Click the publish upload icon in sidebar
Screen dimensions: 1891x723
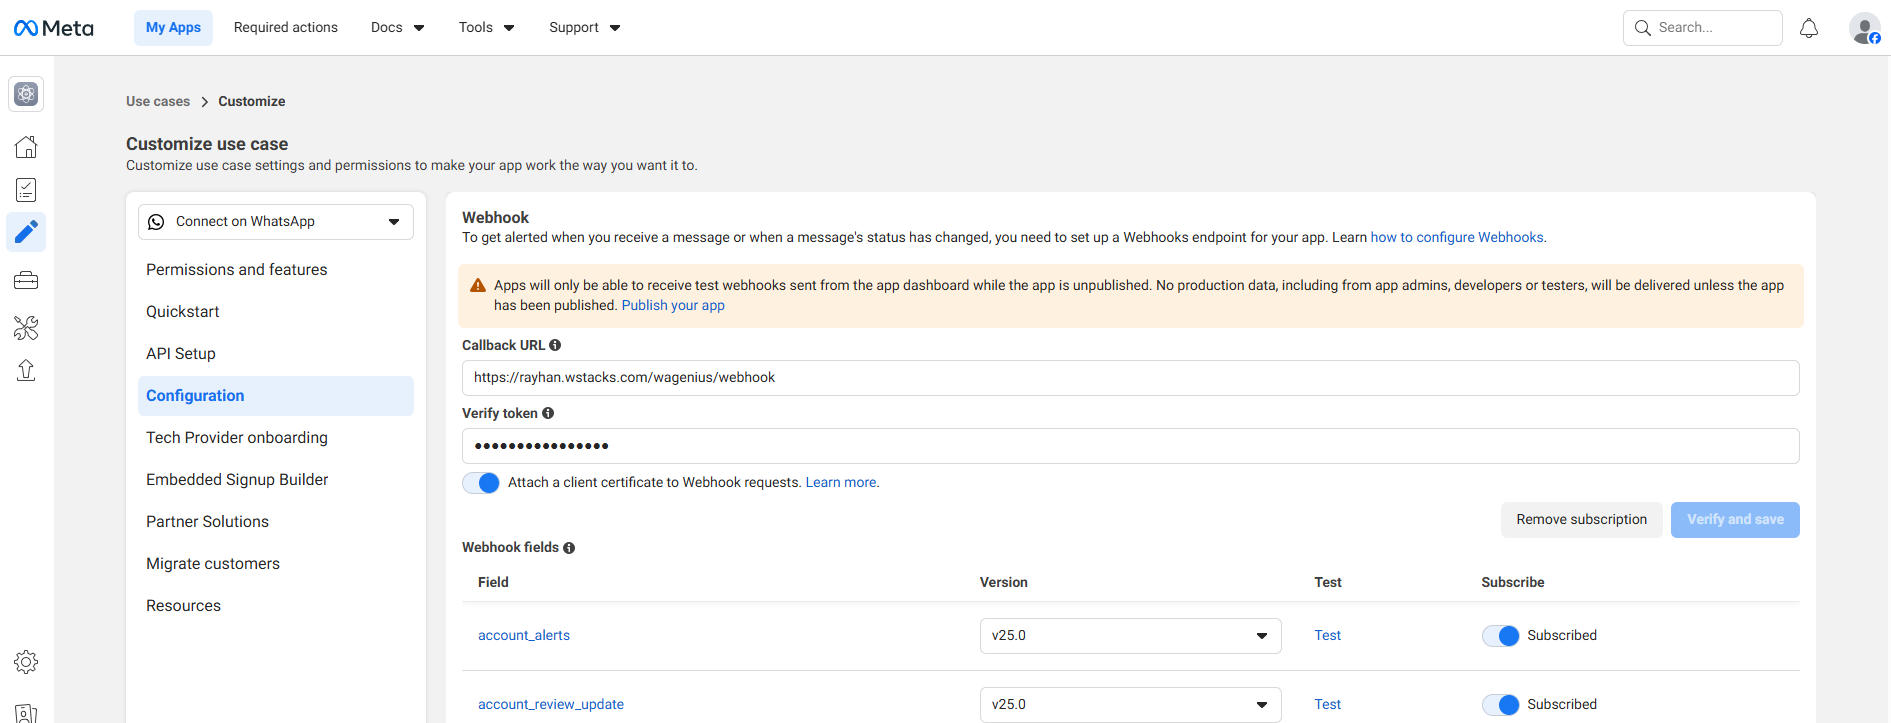click(x=27, y=371)
